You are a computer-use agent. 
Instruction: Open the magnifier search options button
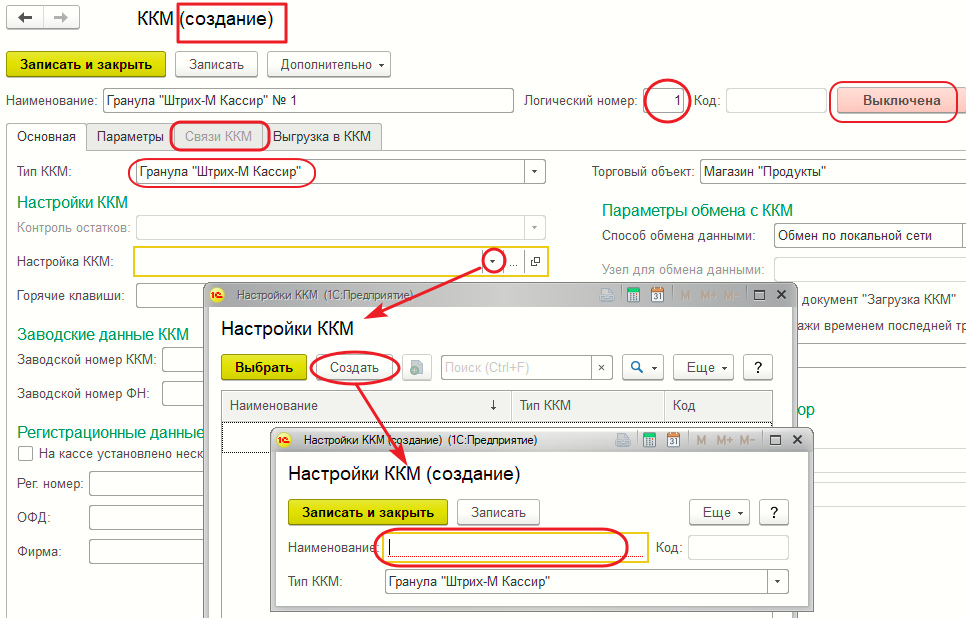[642, 368]
